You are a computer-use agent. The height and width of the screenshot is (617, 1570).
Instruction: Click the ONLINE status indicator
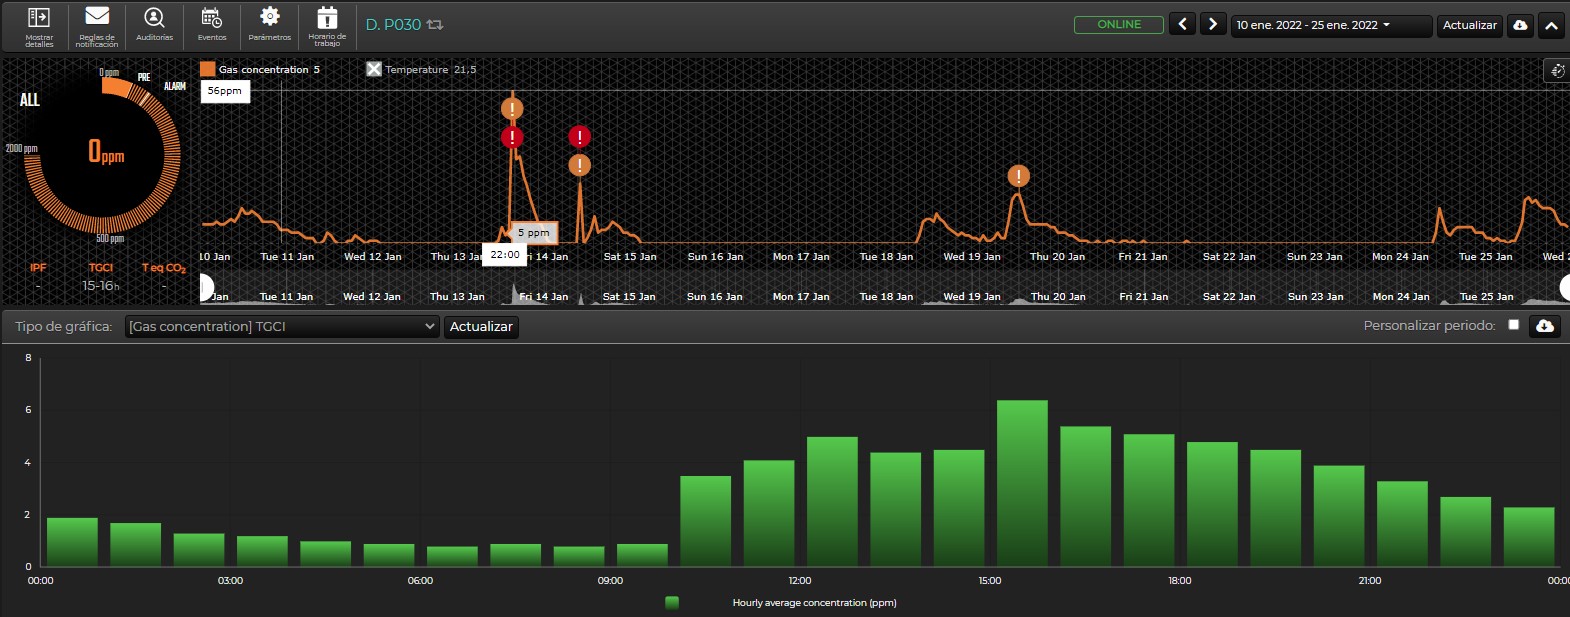tap(1119, 25)
